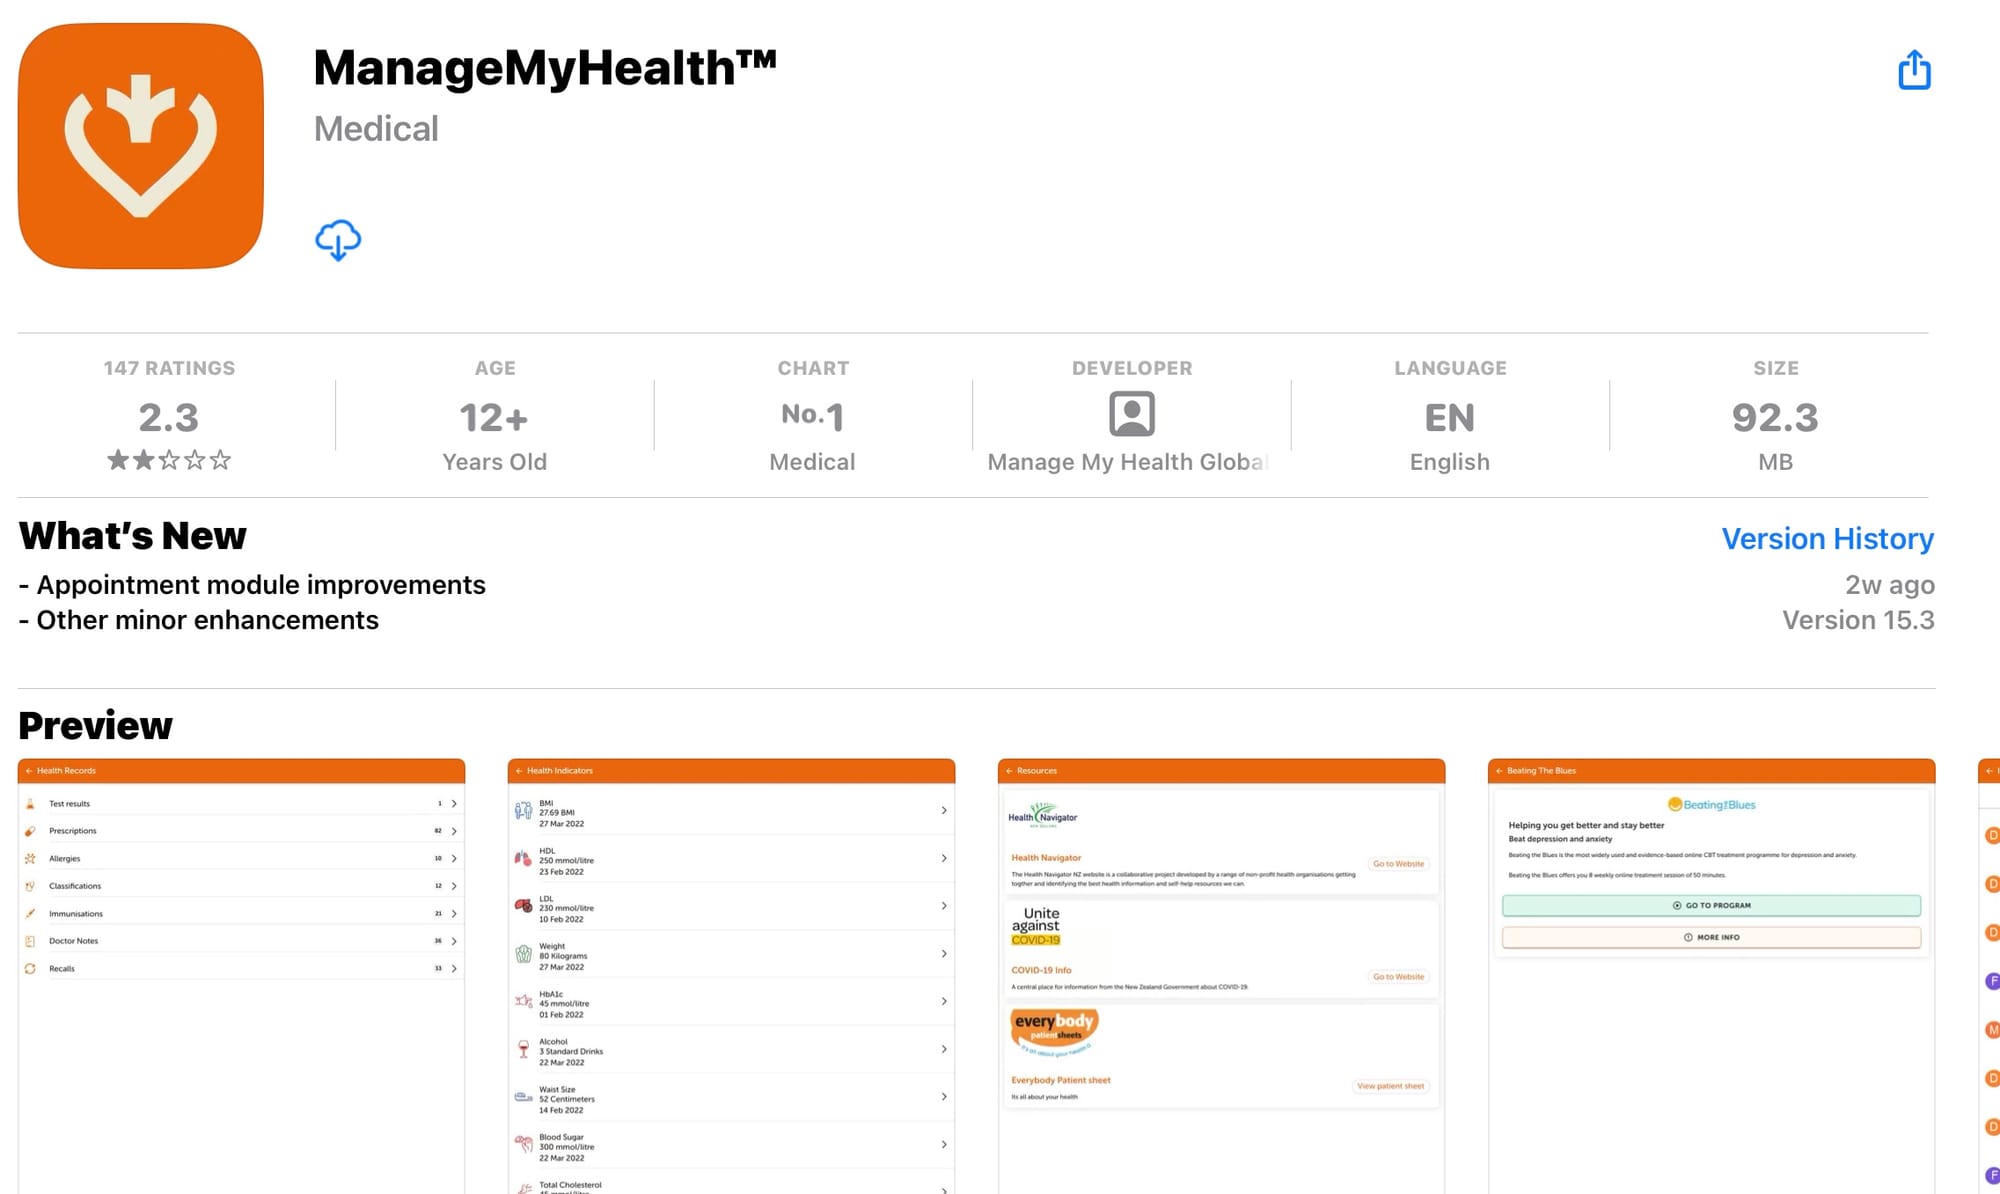Click the Alcohol wine glass icon
This screenshot has height=1194, width=2000.
click(x=523, y=1049)
